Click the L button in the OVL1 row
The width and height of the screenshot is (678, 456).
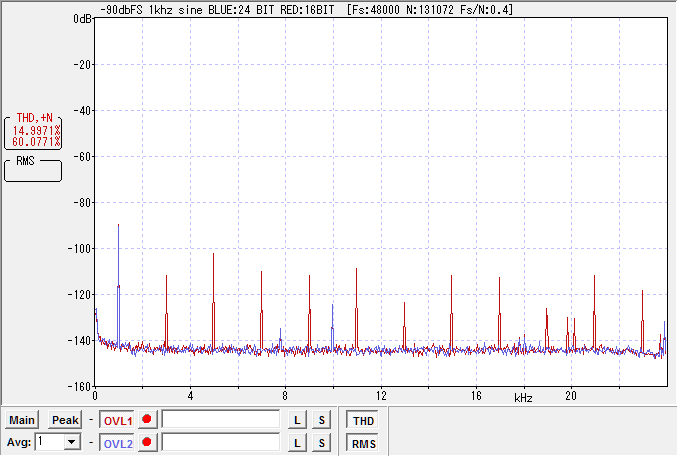(x=297, y=420)
